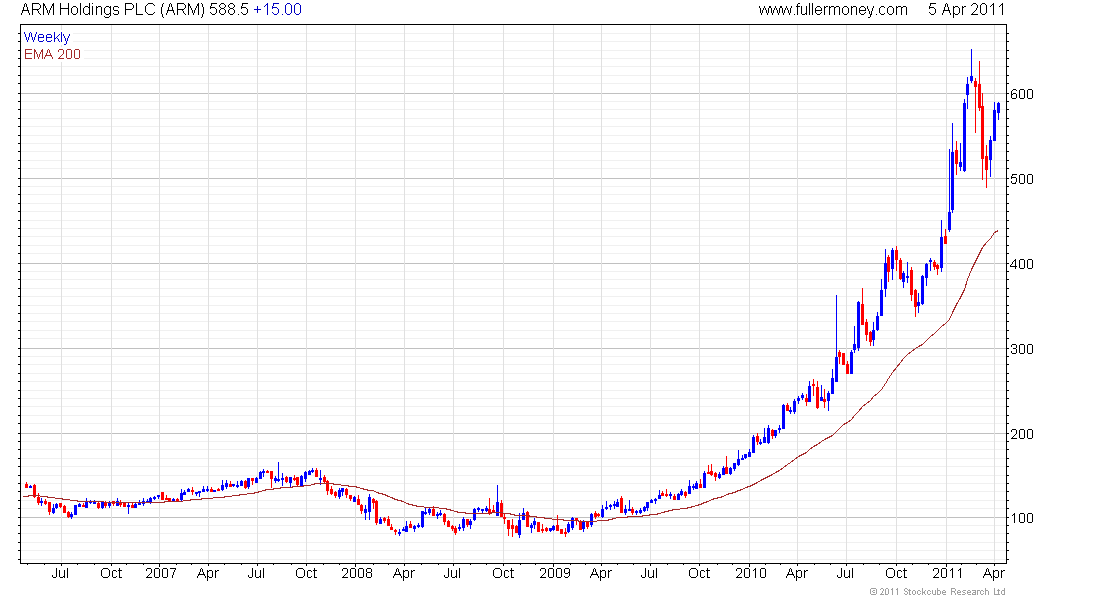The image size is (1100, 600).
Task: Click the 400 price axis label
Action: pos(1021,265)
